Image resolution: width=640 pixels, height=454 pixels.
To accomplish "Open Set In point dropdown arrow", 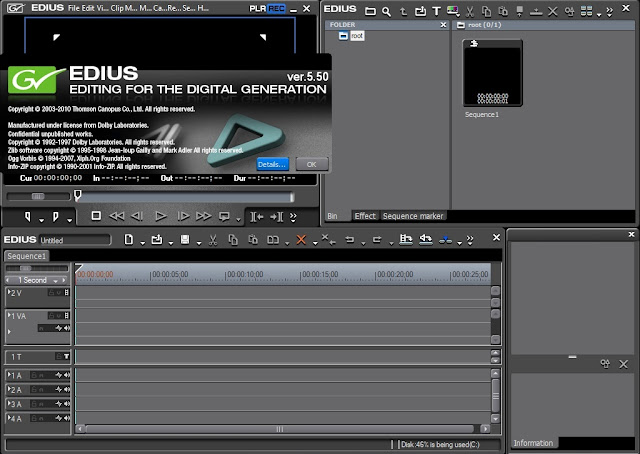I will (x=41, y=220).
